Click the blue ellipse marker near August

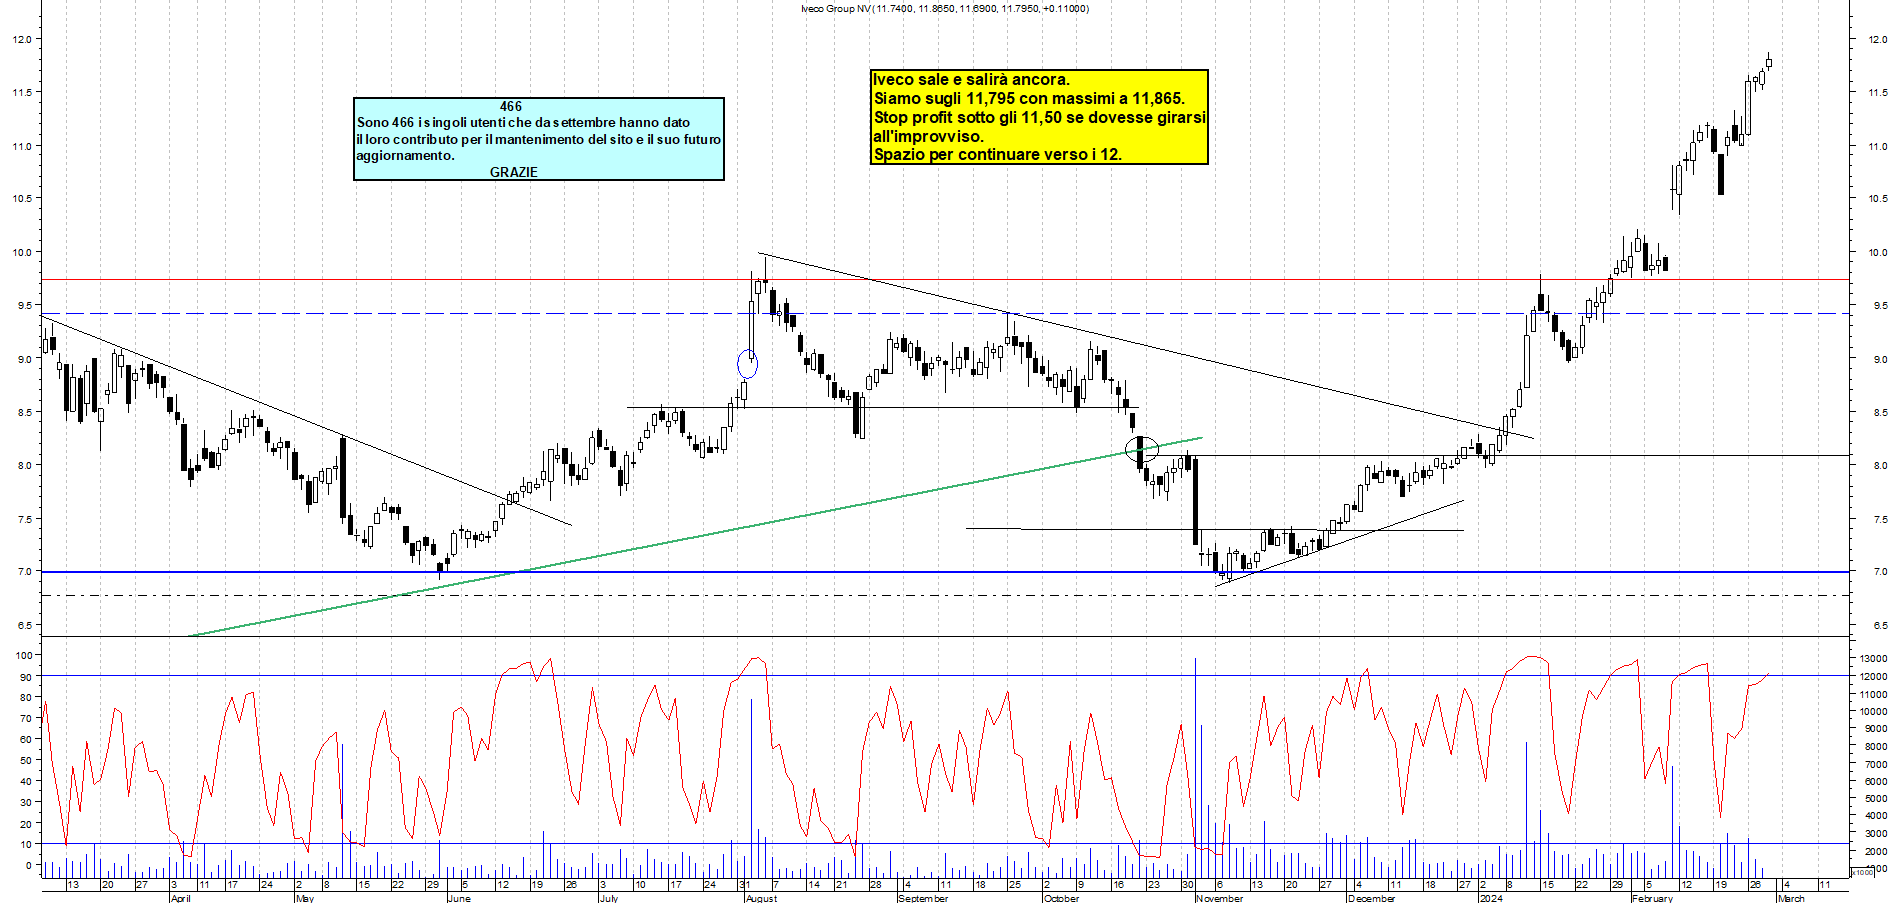(747, 364)
